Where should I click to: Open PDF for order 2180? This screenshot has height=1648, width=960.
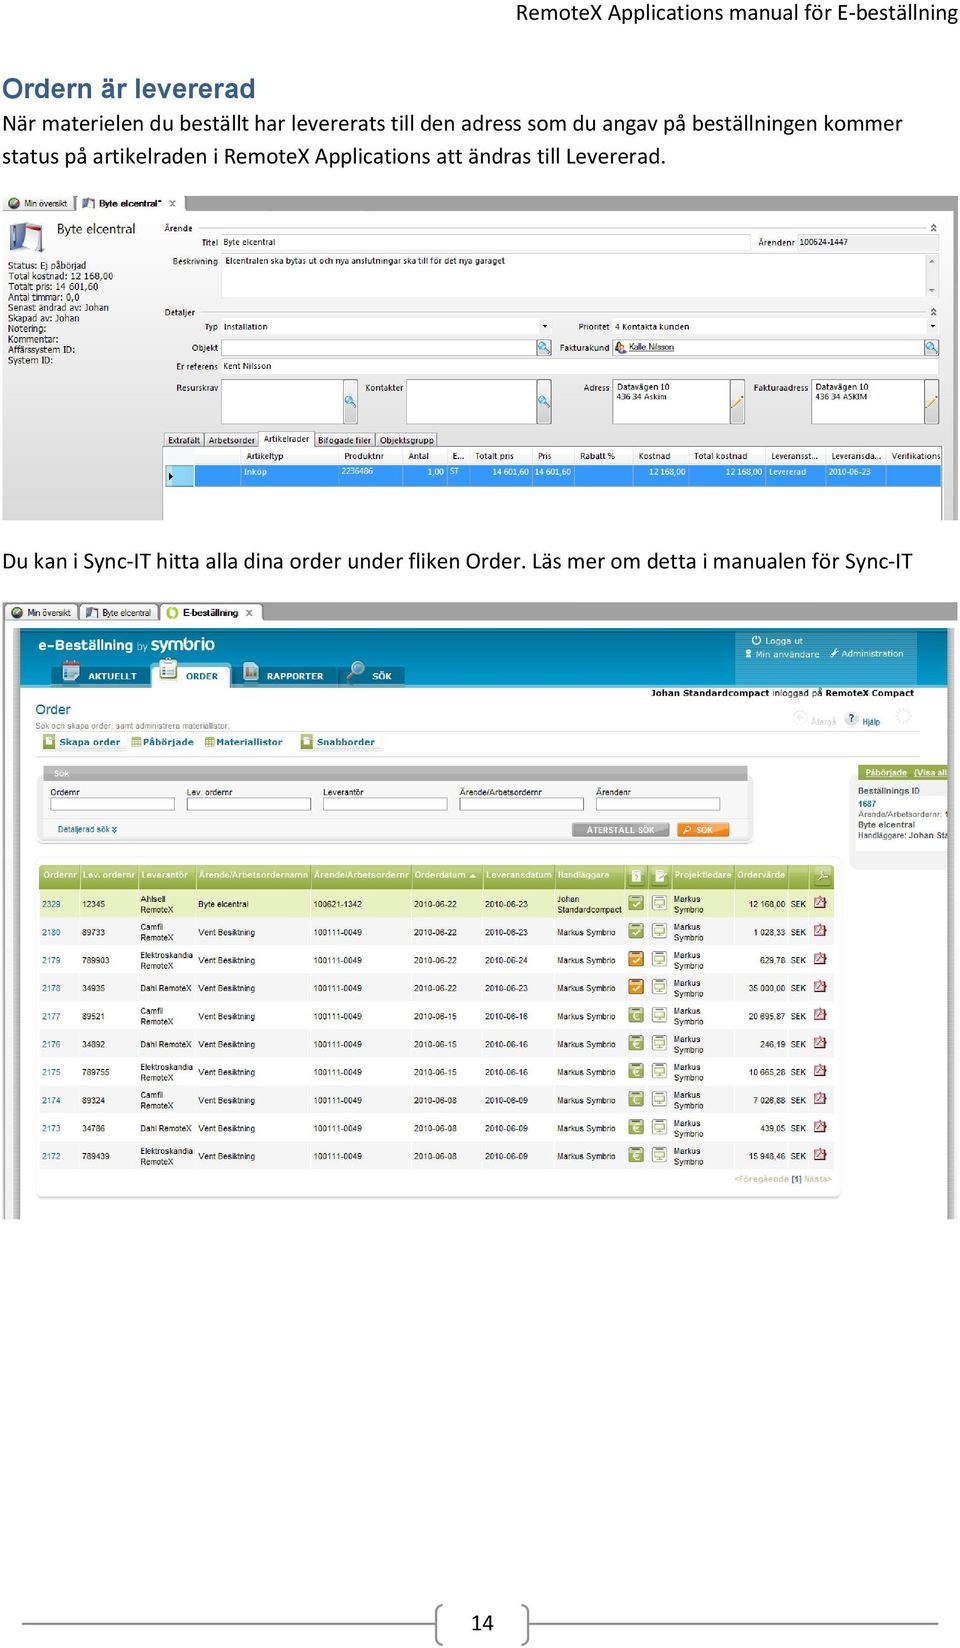(x=820, y=931)
